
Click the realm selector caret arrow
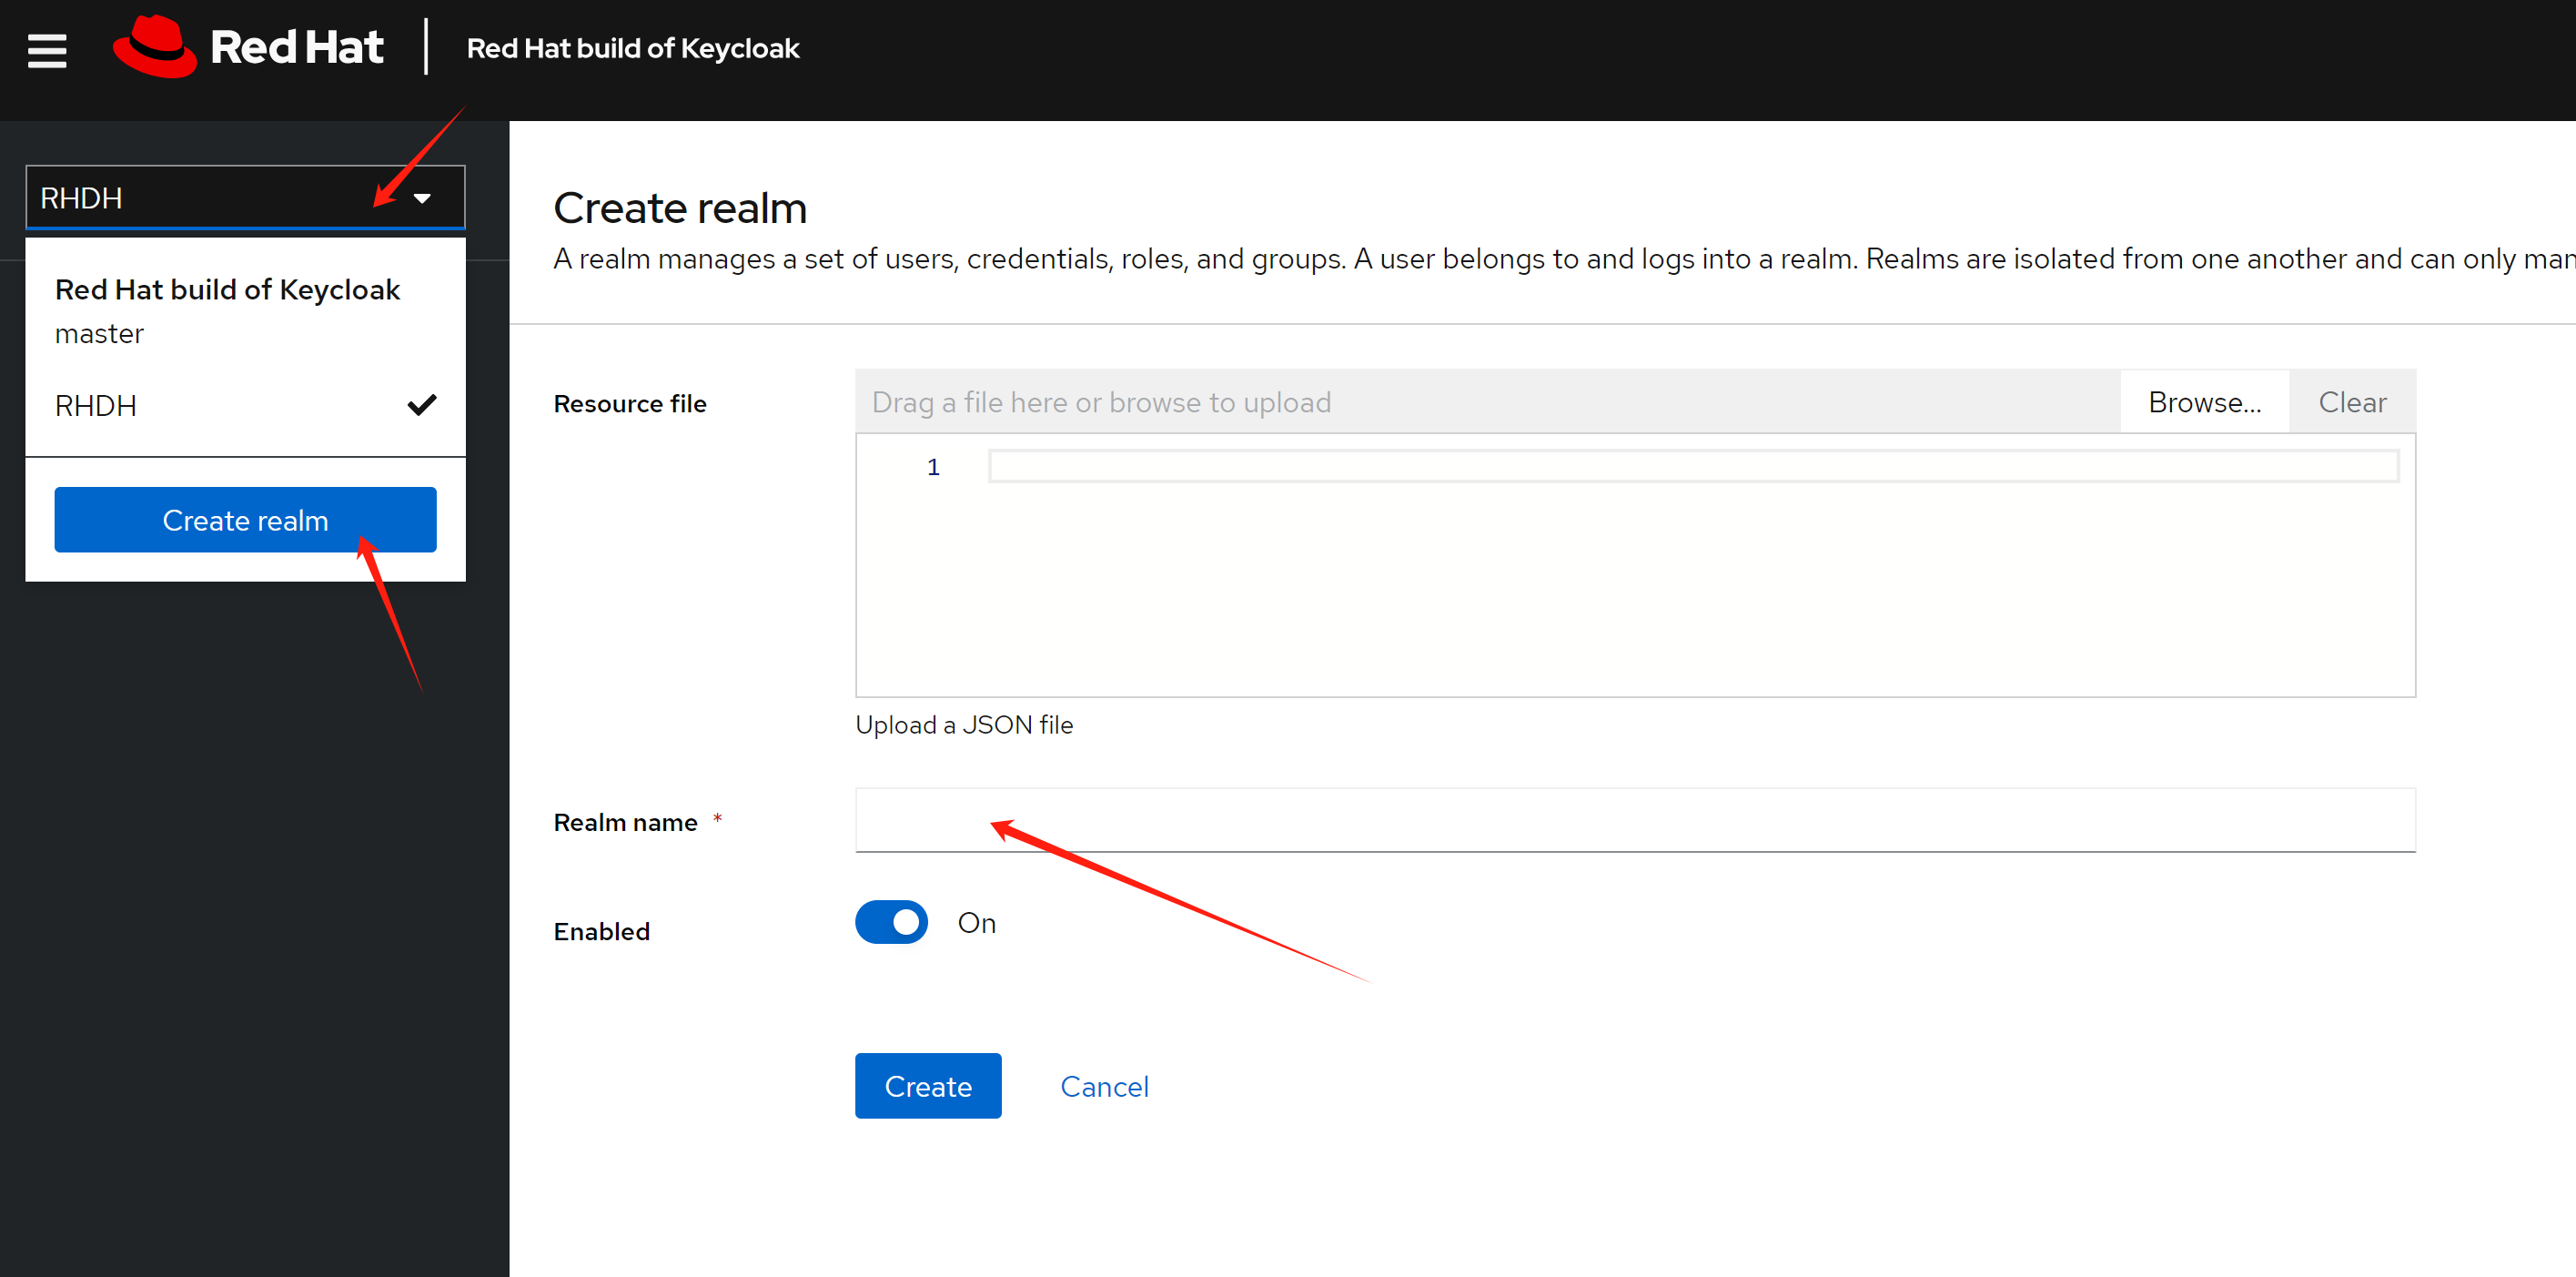(422, 198)
